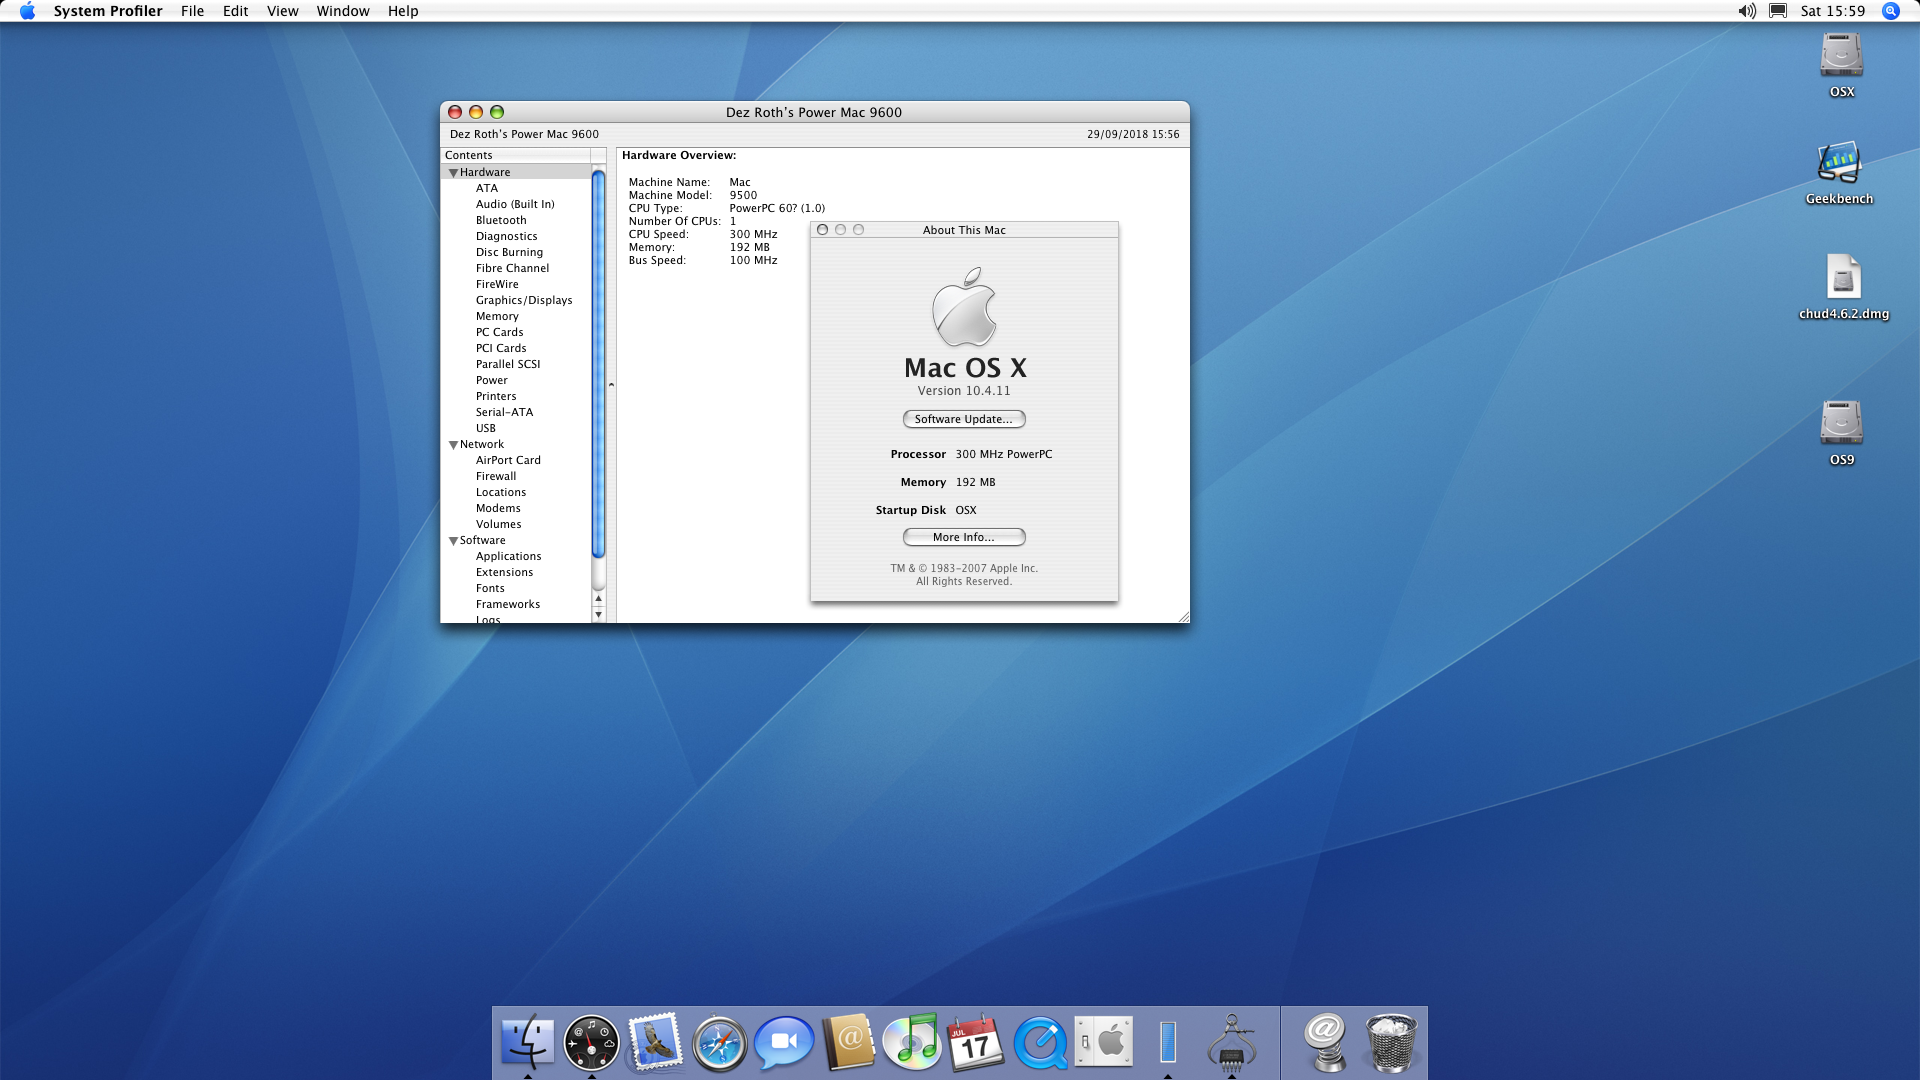1920x1080 pixels.
Task: Click the Software Update button
Action: 963,419
